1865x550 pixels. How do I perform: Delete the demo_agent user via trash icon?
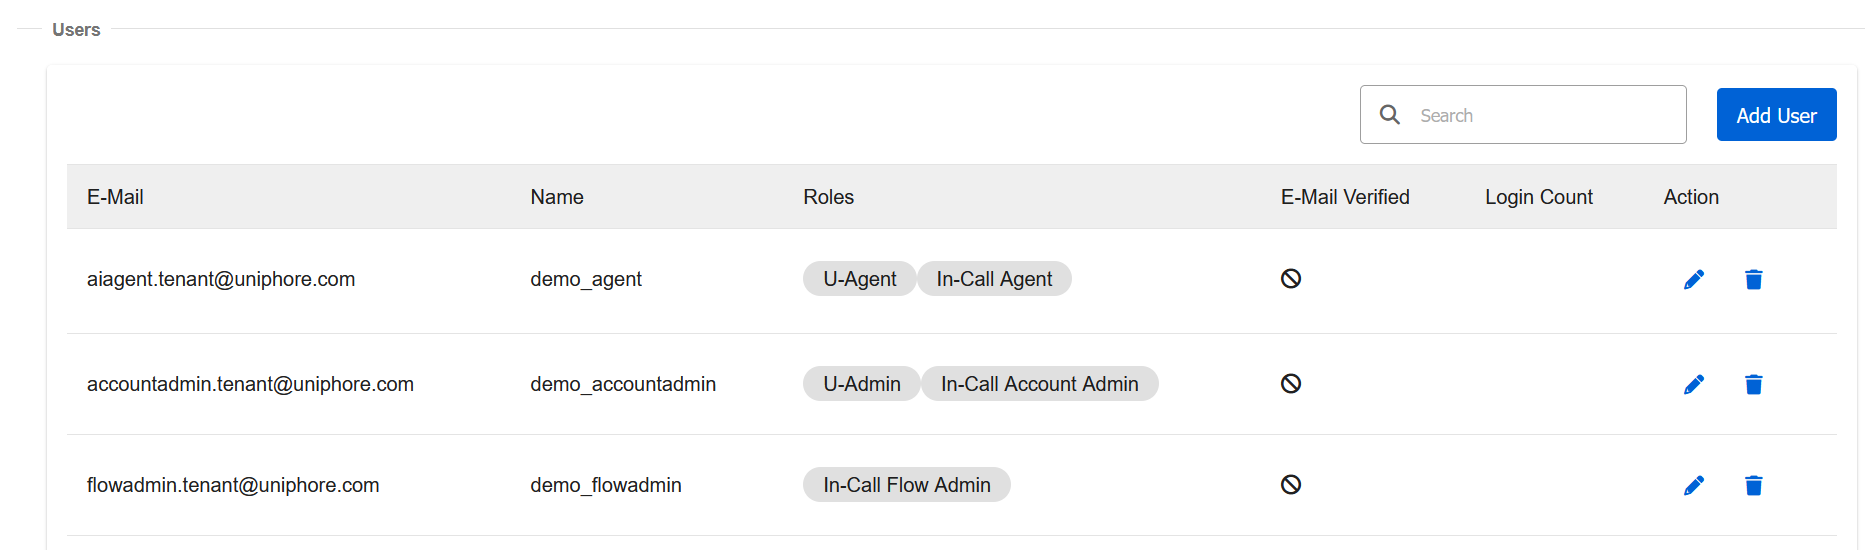click(x=1753, y=279)
